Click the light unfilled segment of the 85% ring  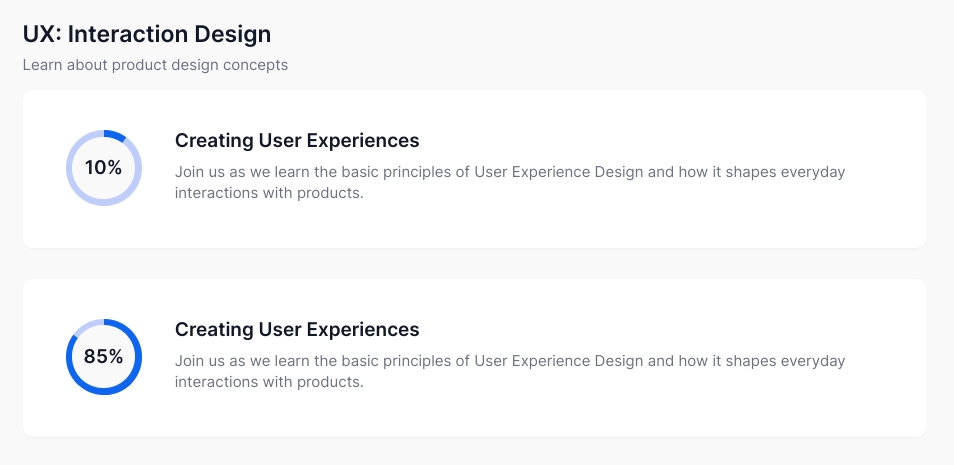[x=85, y=326]
